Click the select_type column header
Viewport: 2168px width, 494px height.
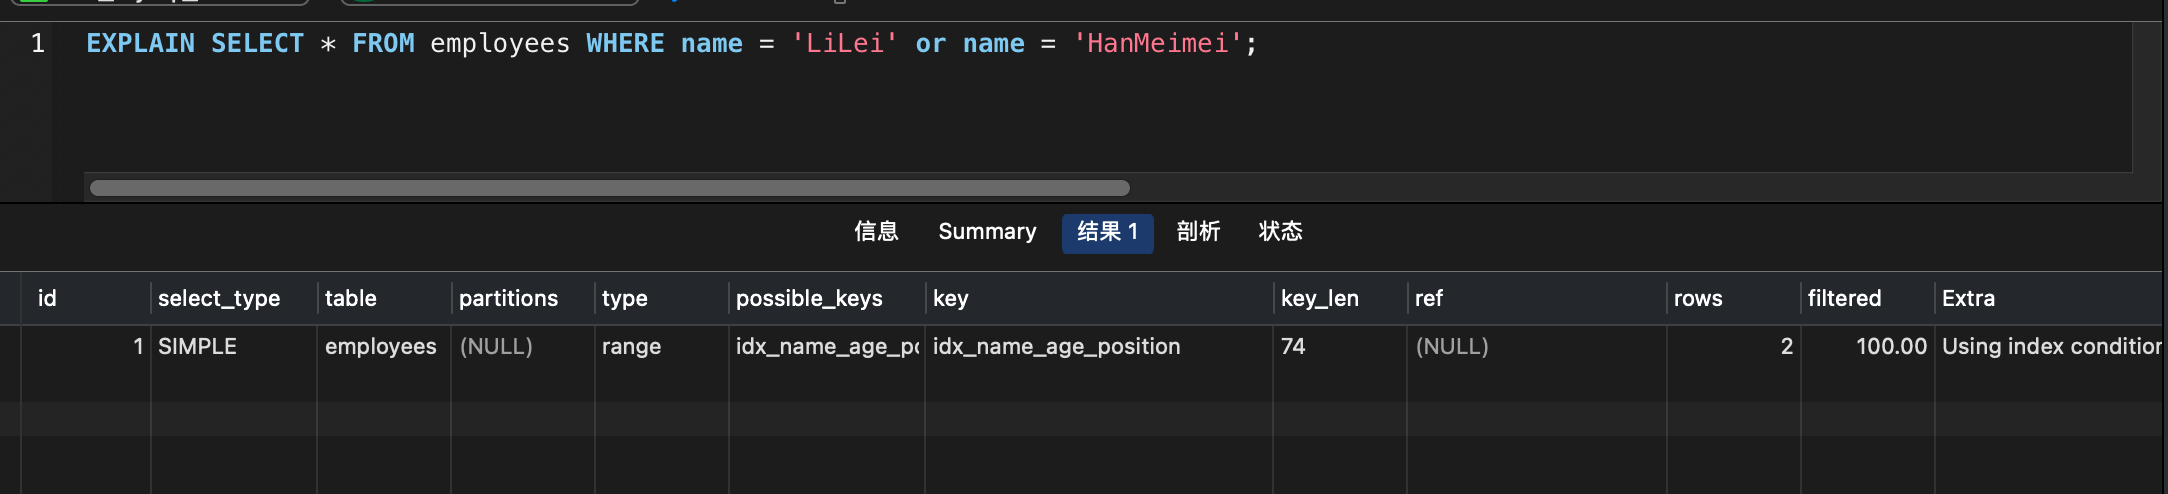(219, 298)
